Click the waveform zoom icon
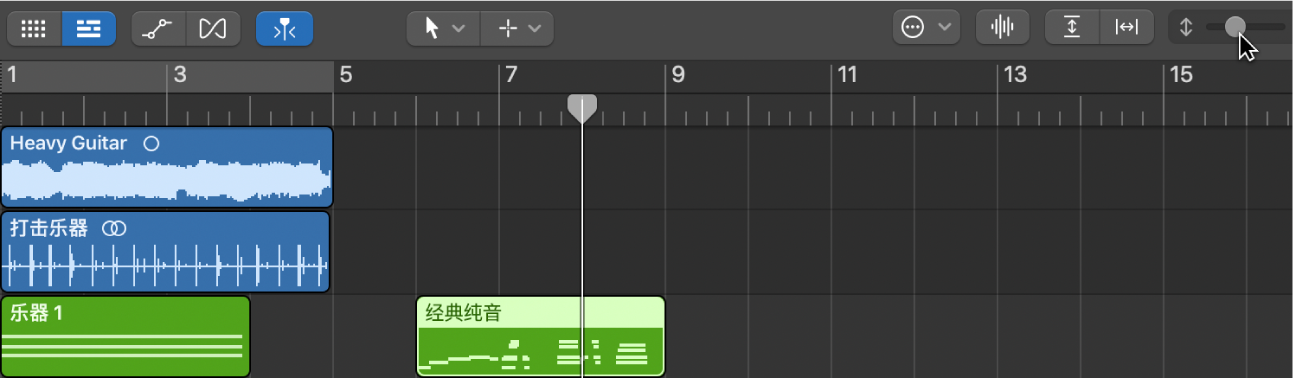This screenshot has height=378, width=1293. pyautogui.click(x=1002, y=28)
